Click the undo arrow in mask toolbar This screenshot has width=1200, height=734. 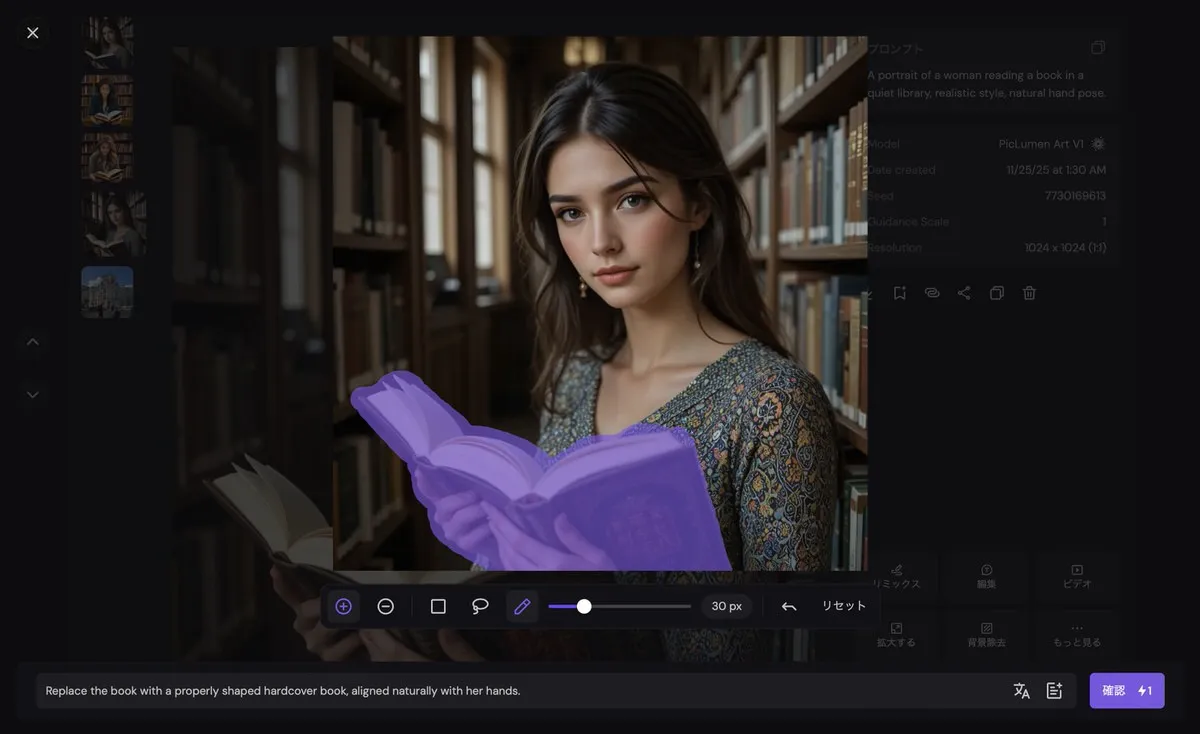(789, 606)
